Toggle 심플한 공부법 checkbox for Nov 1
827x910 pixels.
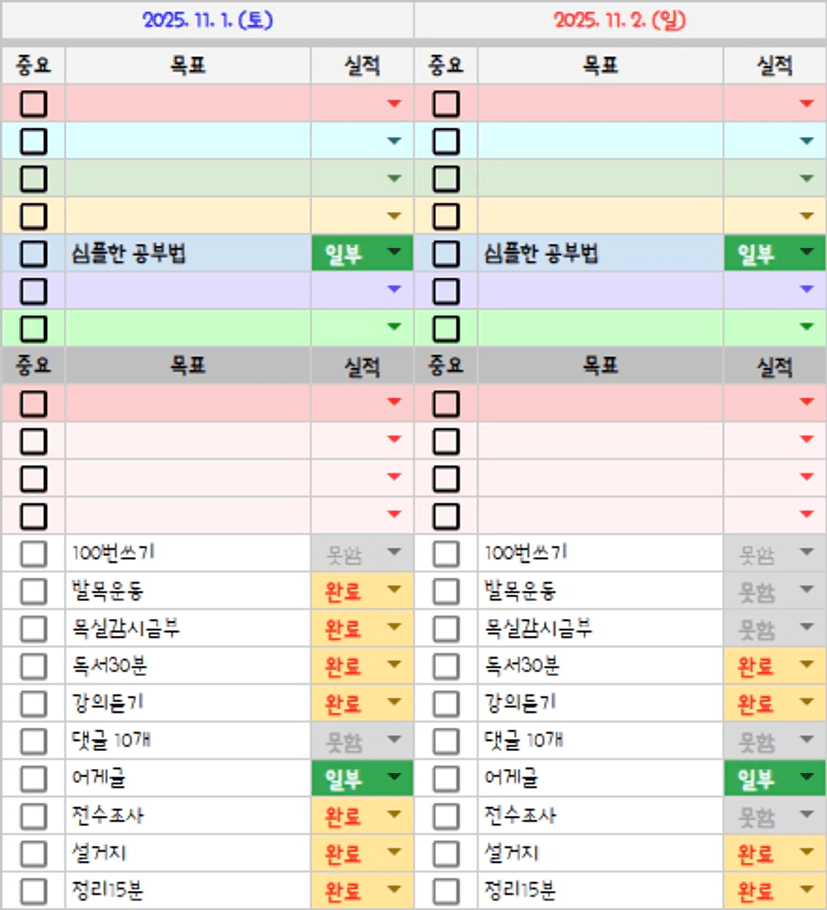click(x=33, y=254)
